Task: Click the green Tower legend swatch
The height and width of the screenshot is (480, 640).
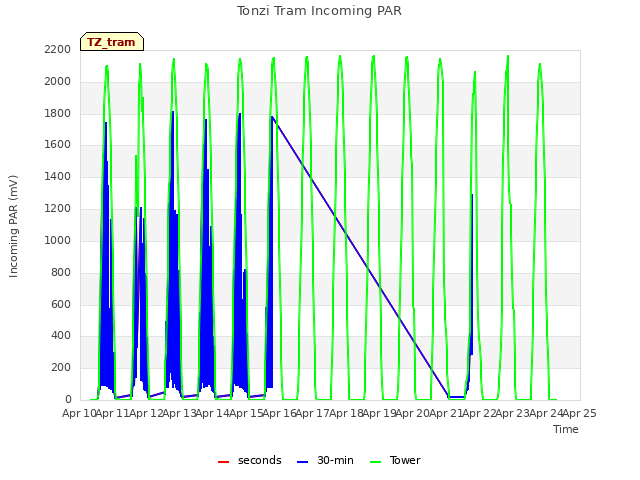Action: (375, 462)
